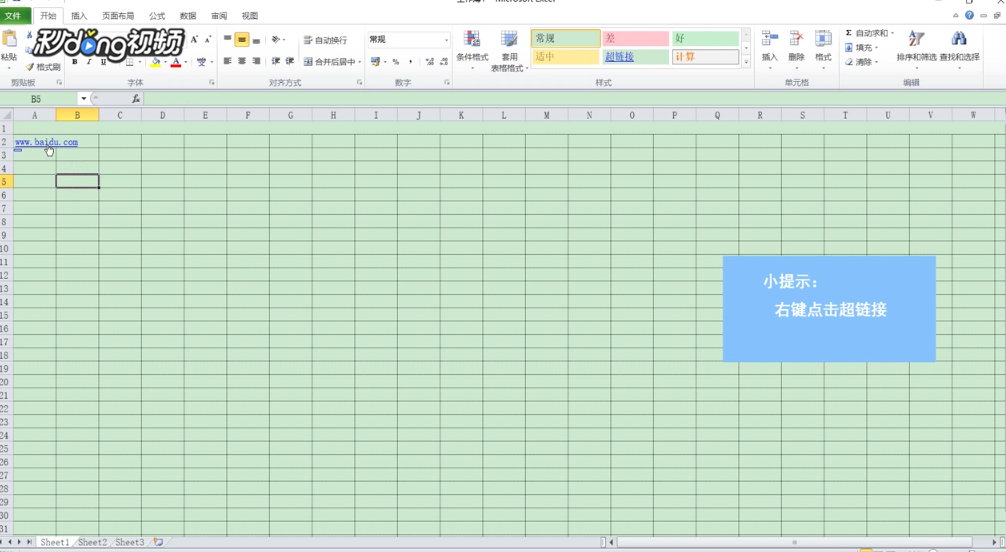The height and width of the screenshot is (552, 1006).
Task: Toggle top vertical alignment
Action: pos(227,40)
